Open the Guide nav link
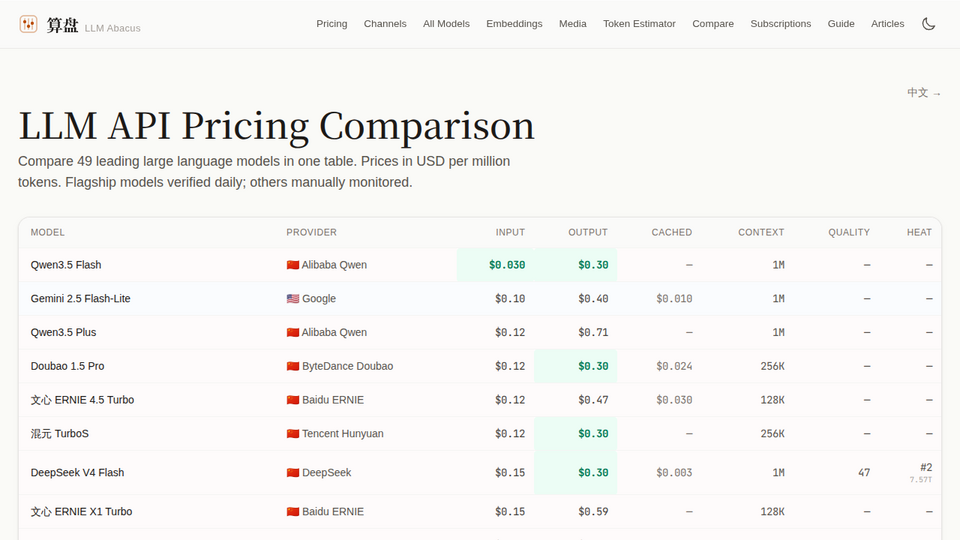960x540 pixels. pos(841,24)
